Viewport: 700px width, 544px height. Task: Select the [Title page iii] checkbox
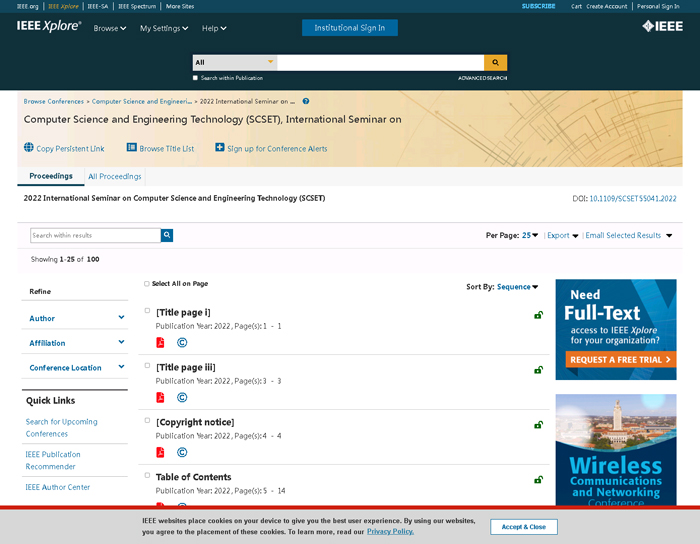click(147, 365)
